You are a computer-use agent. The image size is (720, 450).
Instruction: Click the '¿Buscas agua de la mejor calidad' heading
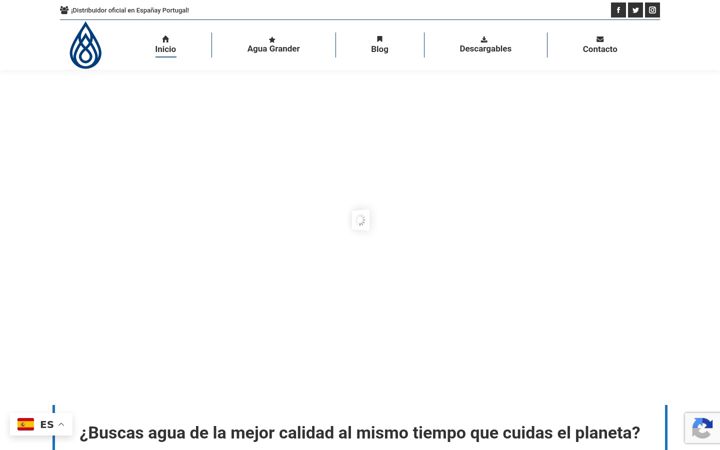pos(360,433)
